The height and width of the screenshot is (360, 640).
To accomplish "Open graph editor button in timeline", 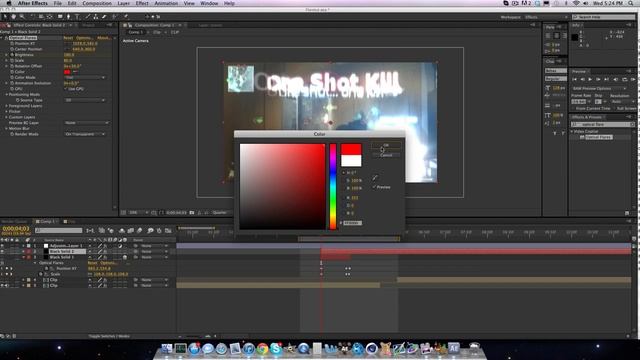I will [x=168, y=231].
